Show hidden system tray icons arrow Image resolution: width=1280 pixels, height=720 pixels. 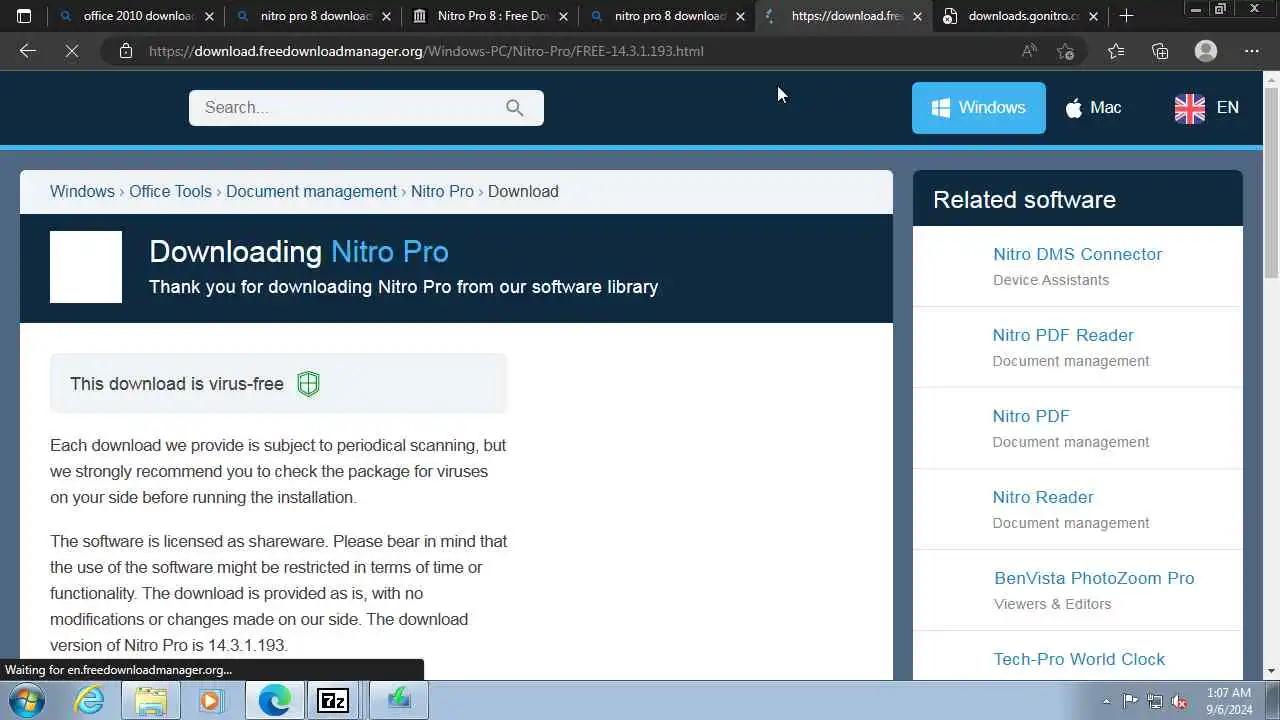(1106, 701)
